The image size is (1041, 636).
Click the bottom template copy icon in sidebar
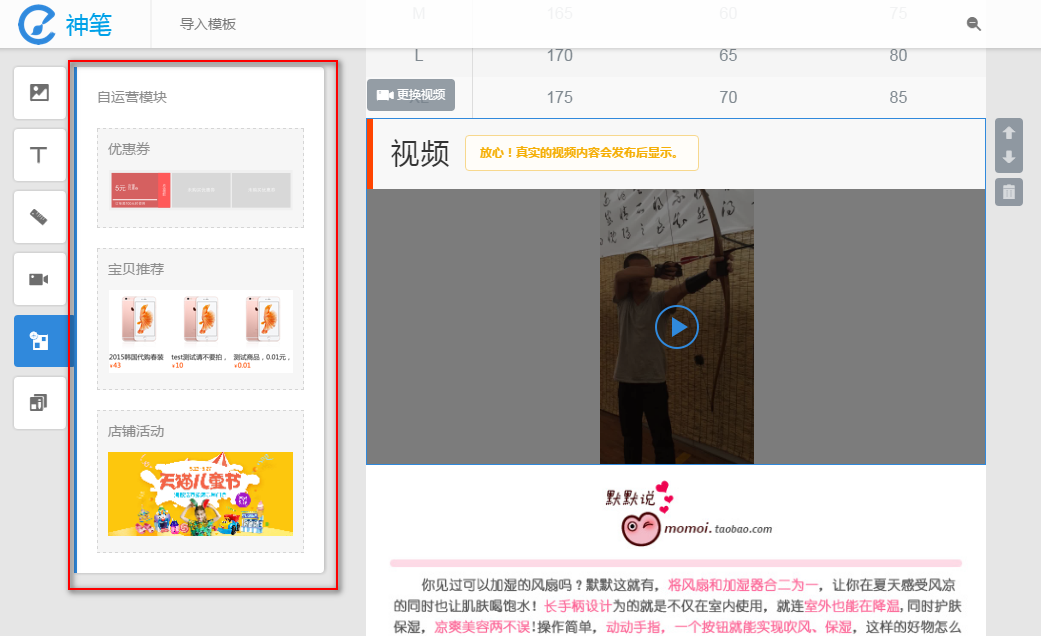tap(39, 403)
